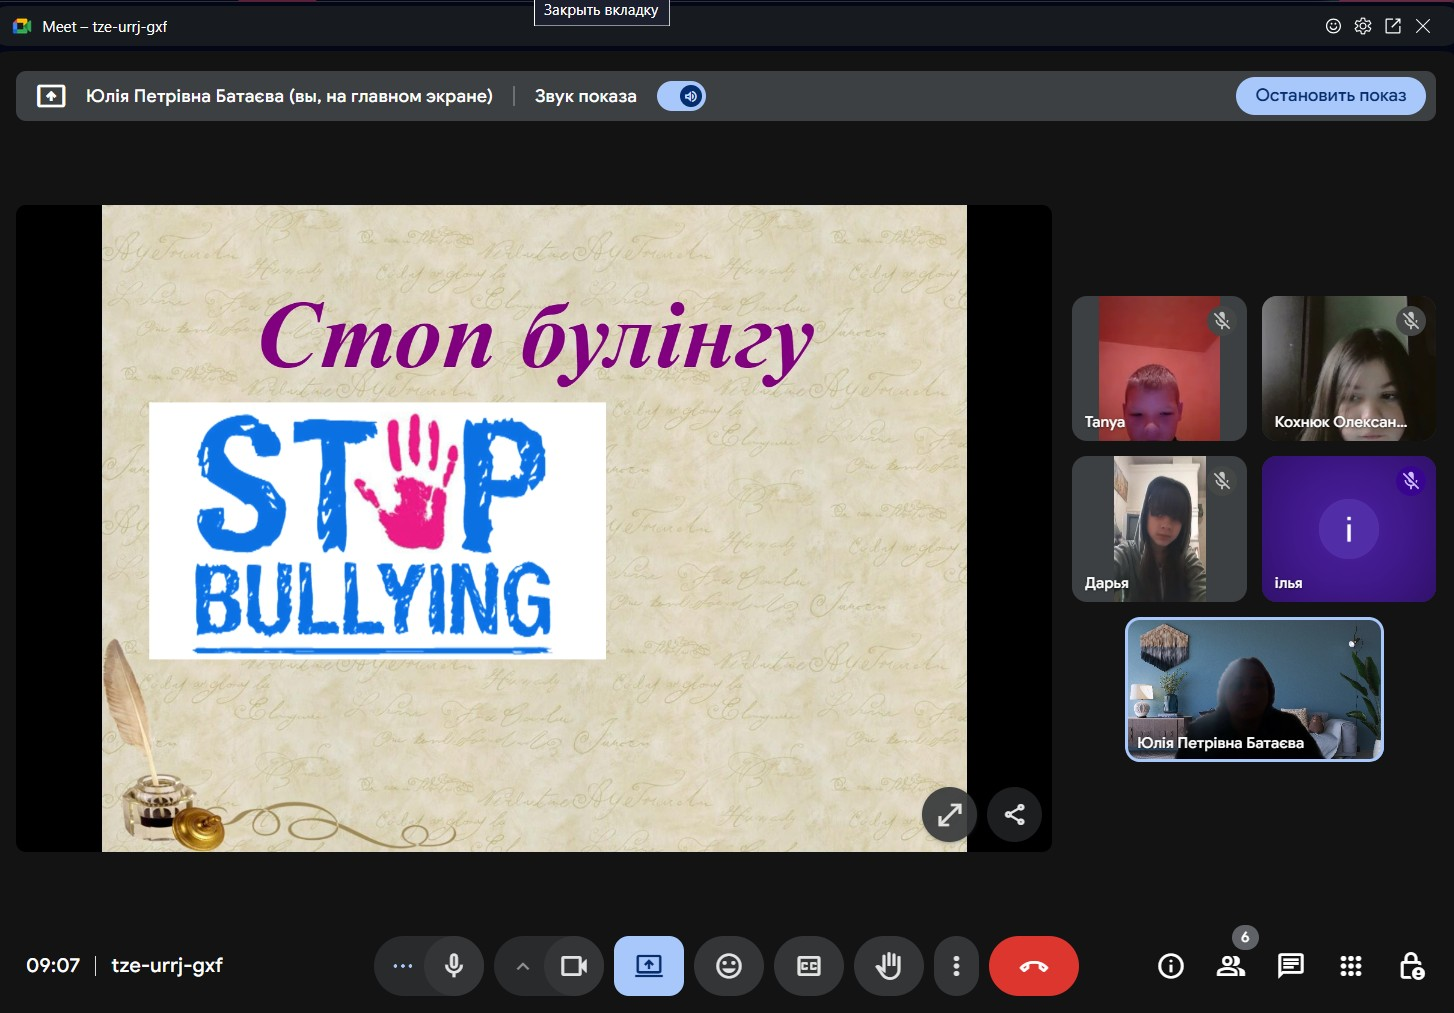Image resolution: width=1454 pixels, height=1013 pixels.
Task: Select Дарья's video tile
Action: tap(1159, 529)
